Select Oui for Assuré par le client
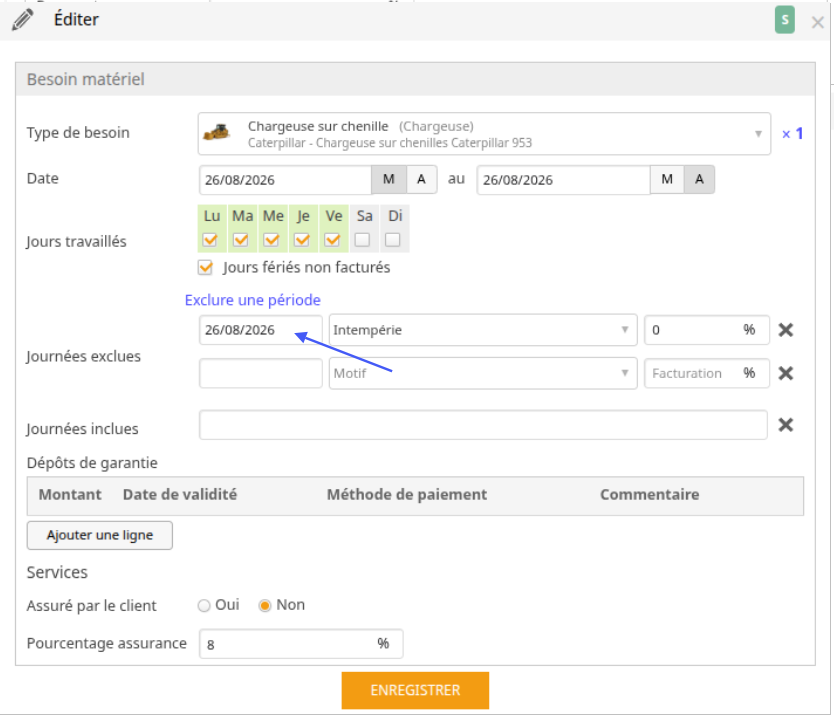The width and height of the screenshot is (834, 720). pos(204,606)
